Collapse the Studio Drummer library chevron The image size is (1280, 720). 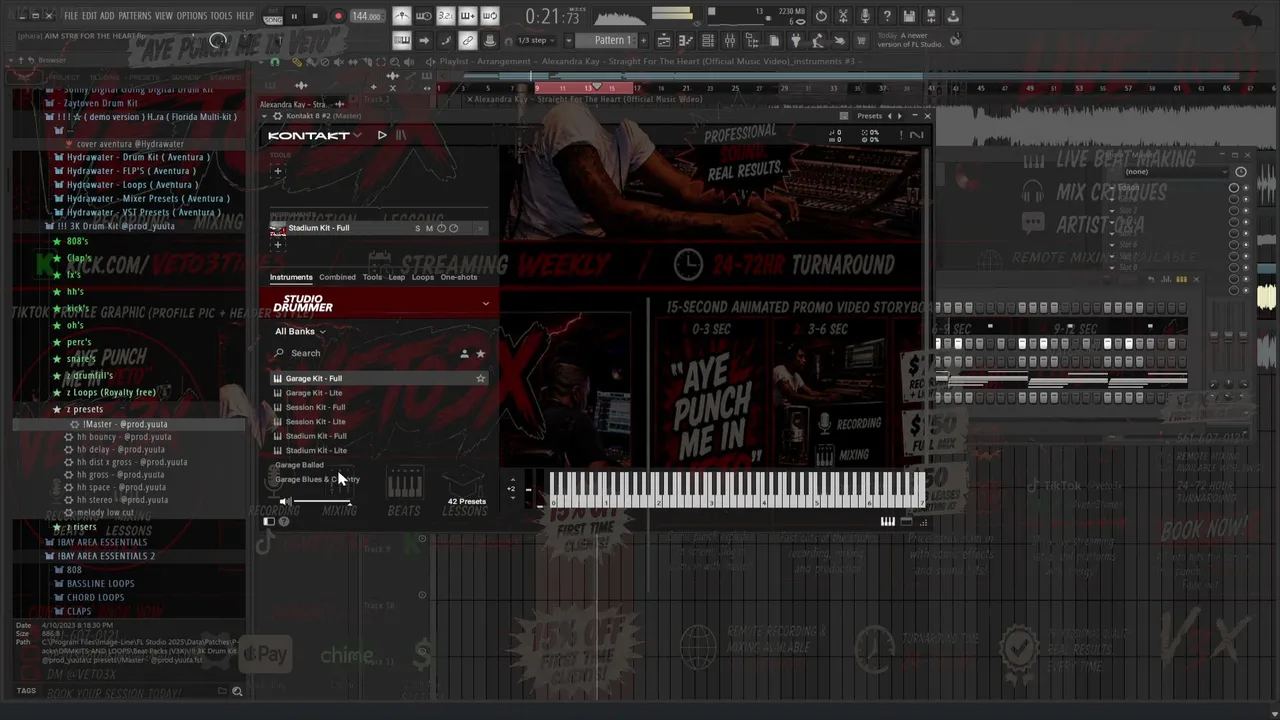pyautogui.click(x=486, y=304)
